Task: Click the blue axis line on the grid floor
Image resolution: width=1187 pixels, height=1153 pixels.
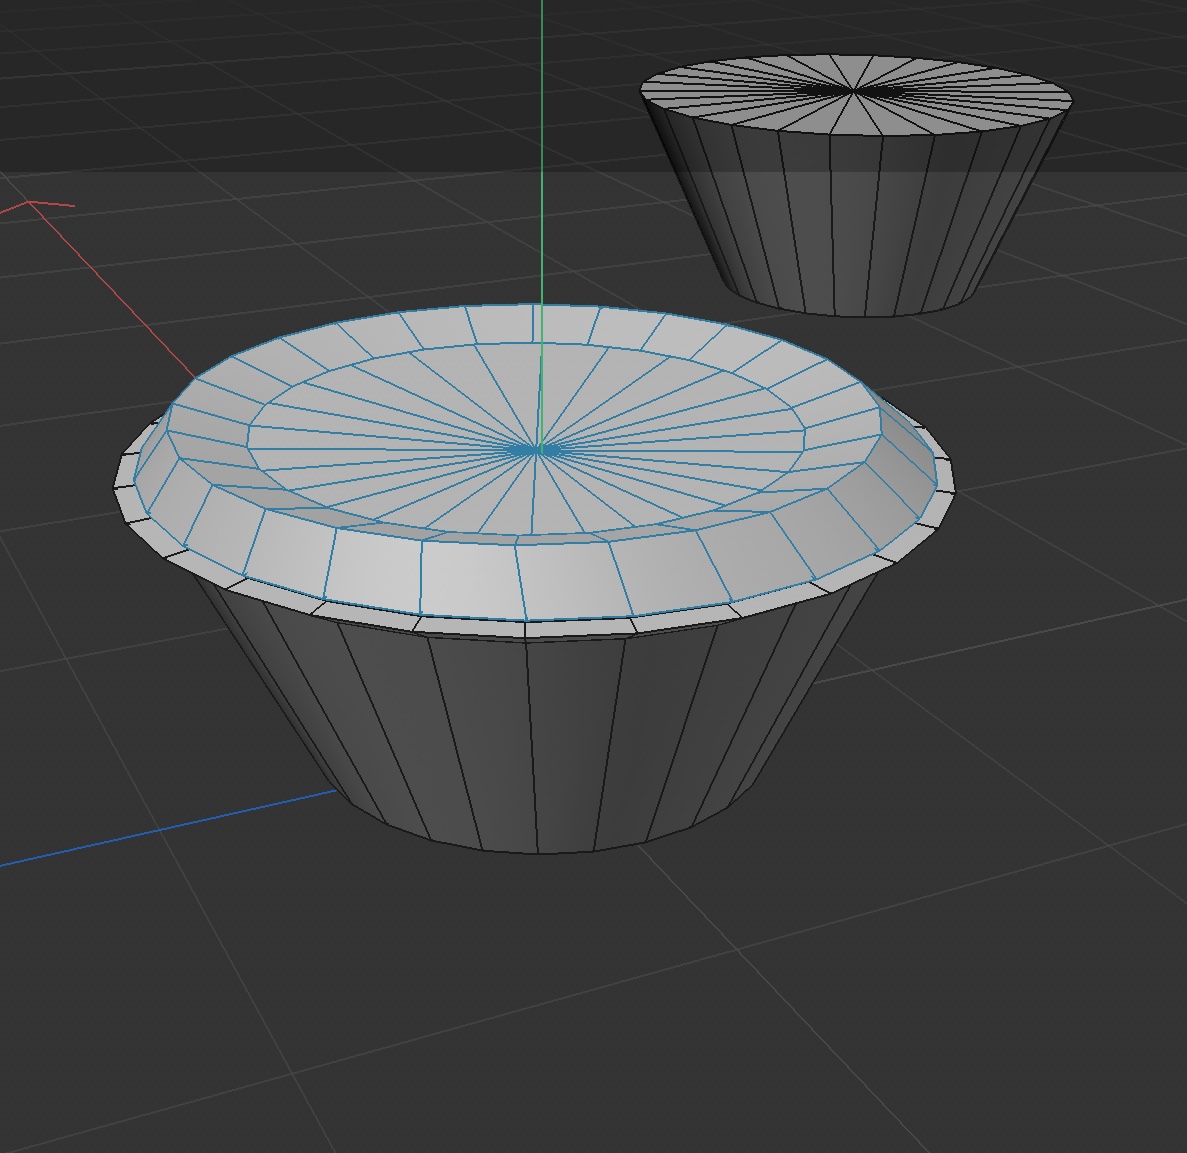Action: coord(167,828)
